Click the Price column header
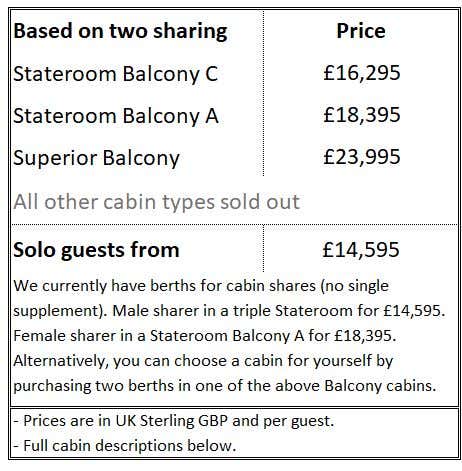This screenshot has width=462, height=471. coord(361,31)
